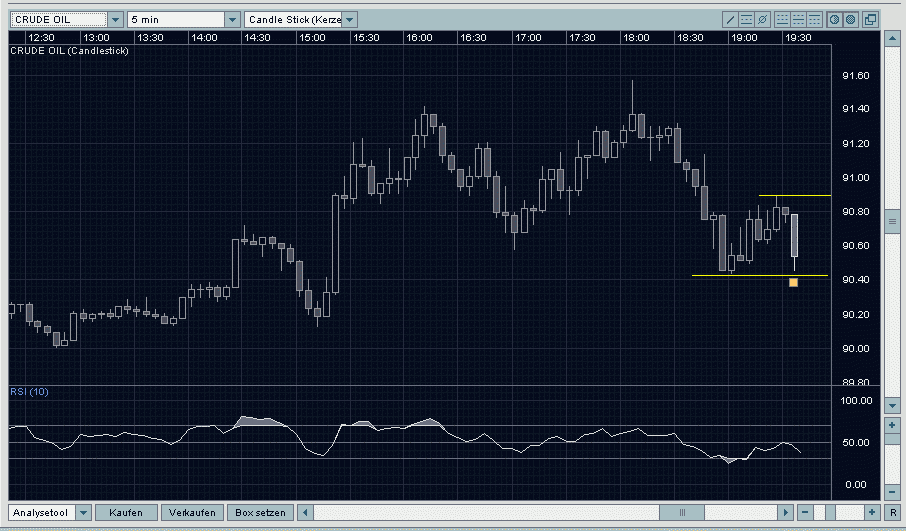Open the Analysetool dropdown arrow
Screen dimensions: 906x531
tap(83, 513)
